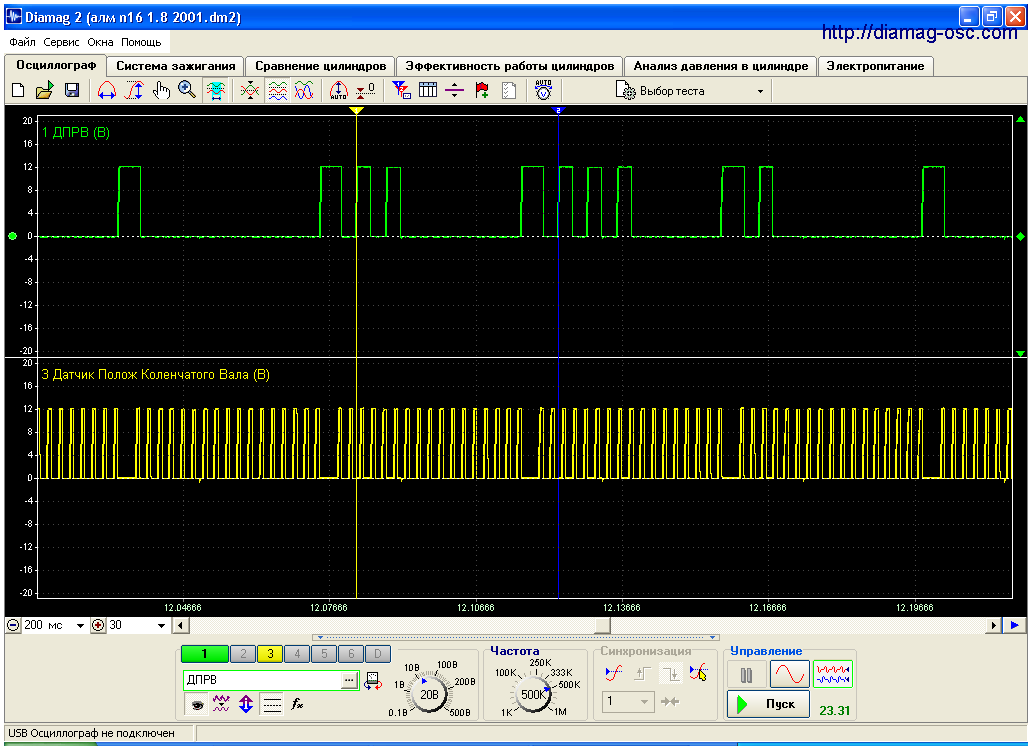Click the auto voltmeter icon
Image resolution: width=1032 pixels, height=746 pixels.
543,90
